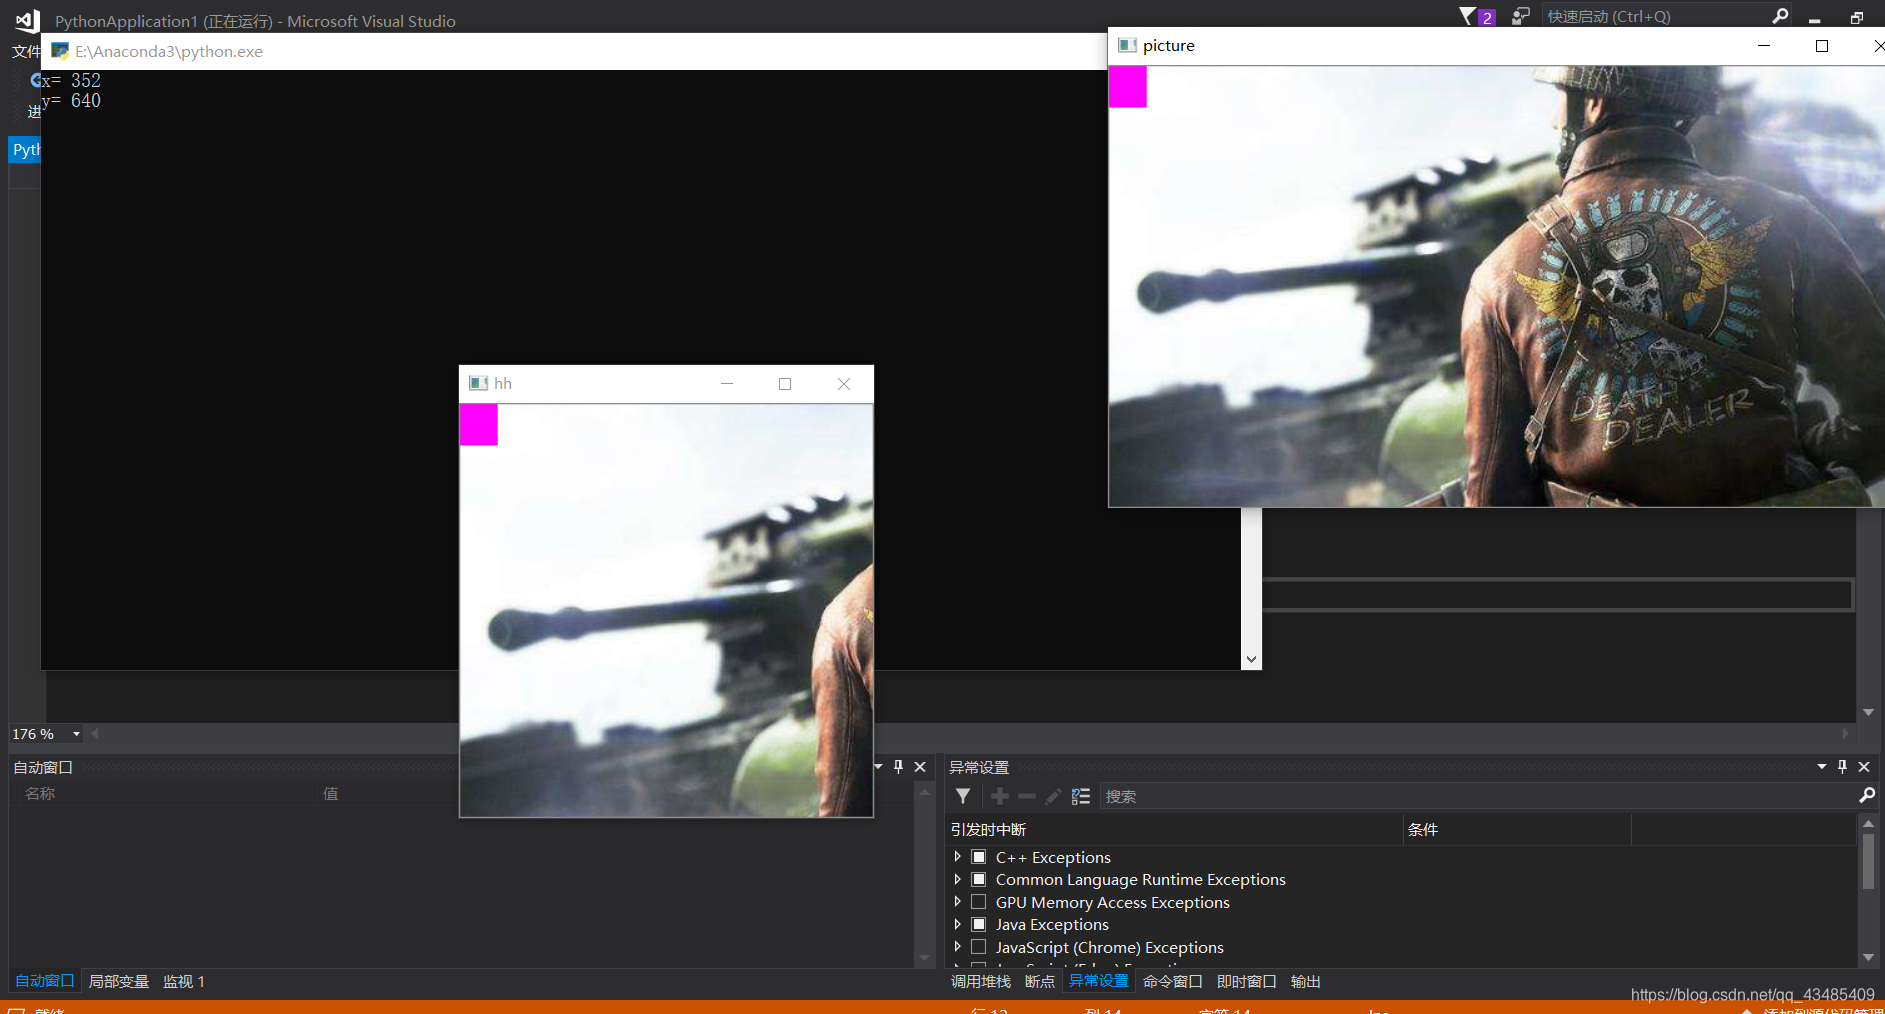The height and width of the screenshot is (1014, 1885).
Task: Click the hh window's title icon
Action: (478, 383)
